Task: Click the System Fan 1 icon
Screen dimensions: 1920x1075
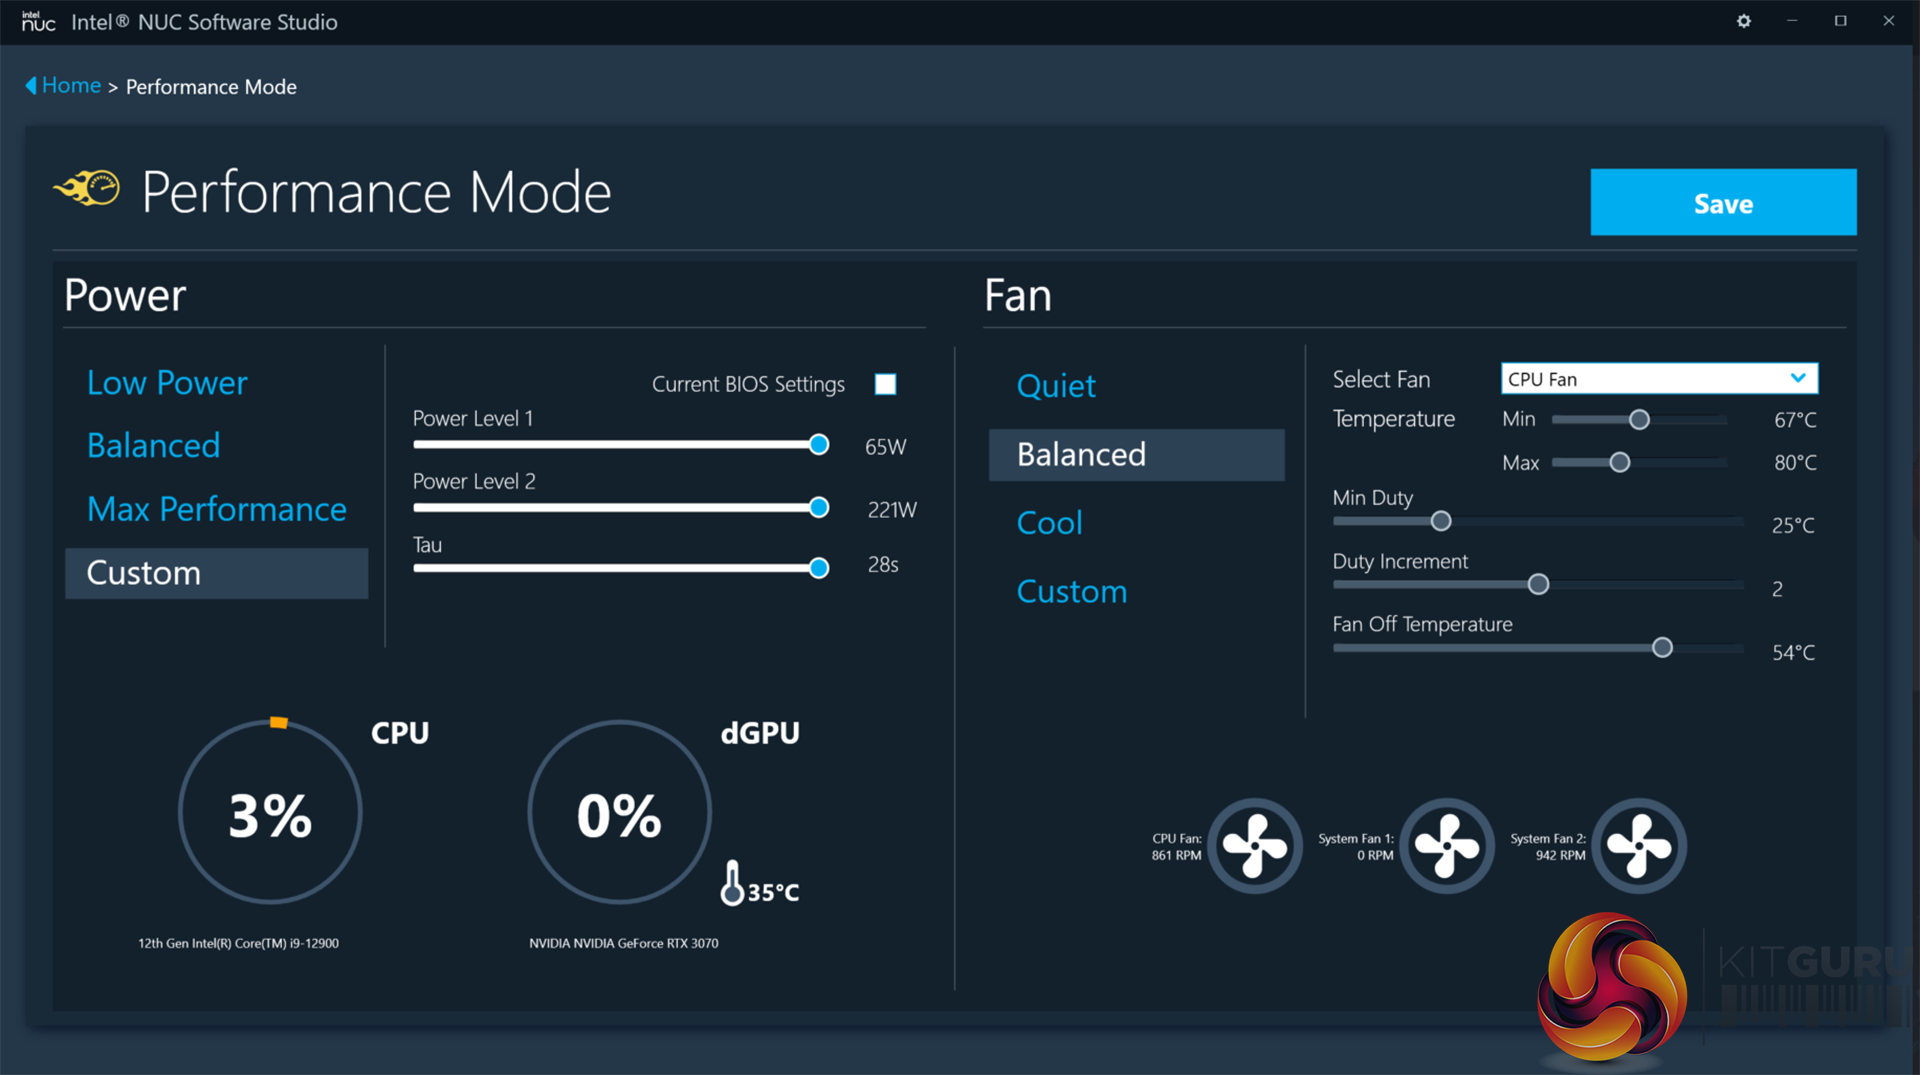Action: [1447, 846]
